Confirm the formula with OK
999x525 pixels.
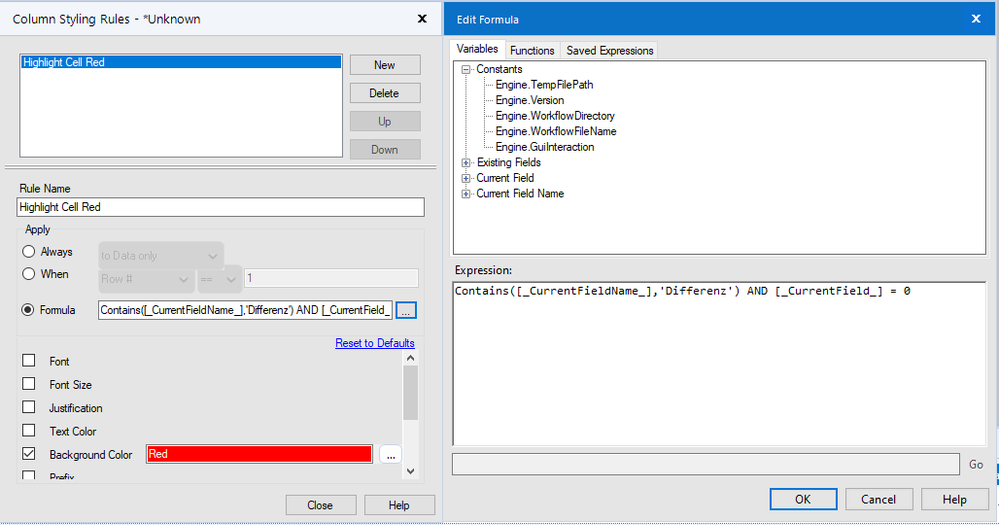point(803,500)
